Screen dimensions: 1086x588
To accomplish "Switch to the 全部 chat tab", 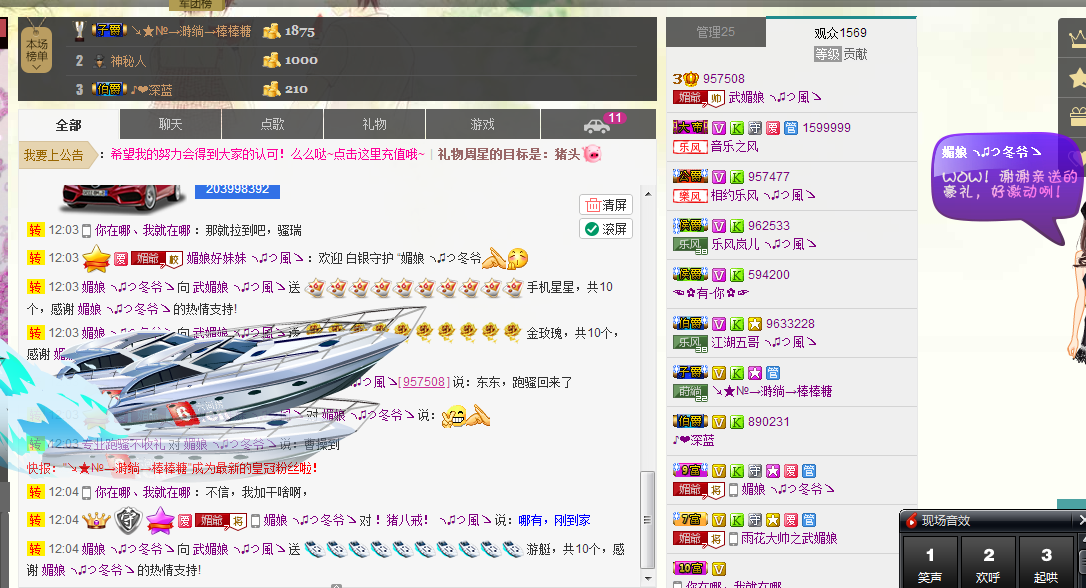I will click(x=69, y=125).
